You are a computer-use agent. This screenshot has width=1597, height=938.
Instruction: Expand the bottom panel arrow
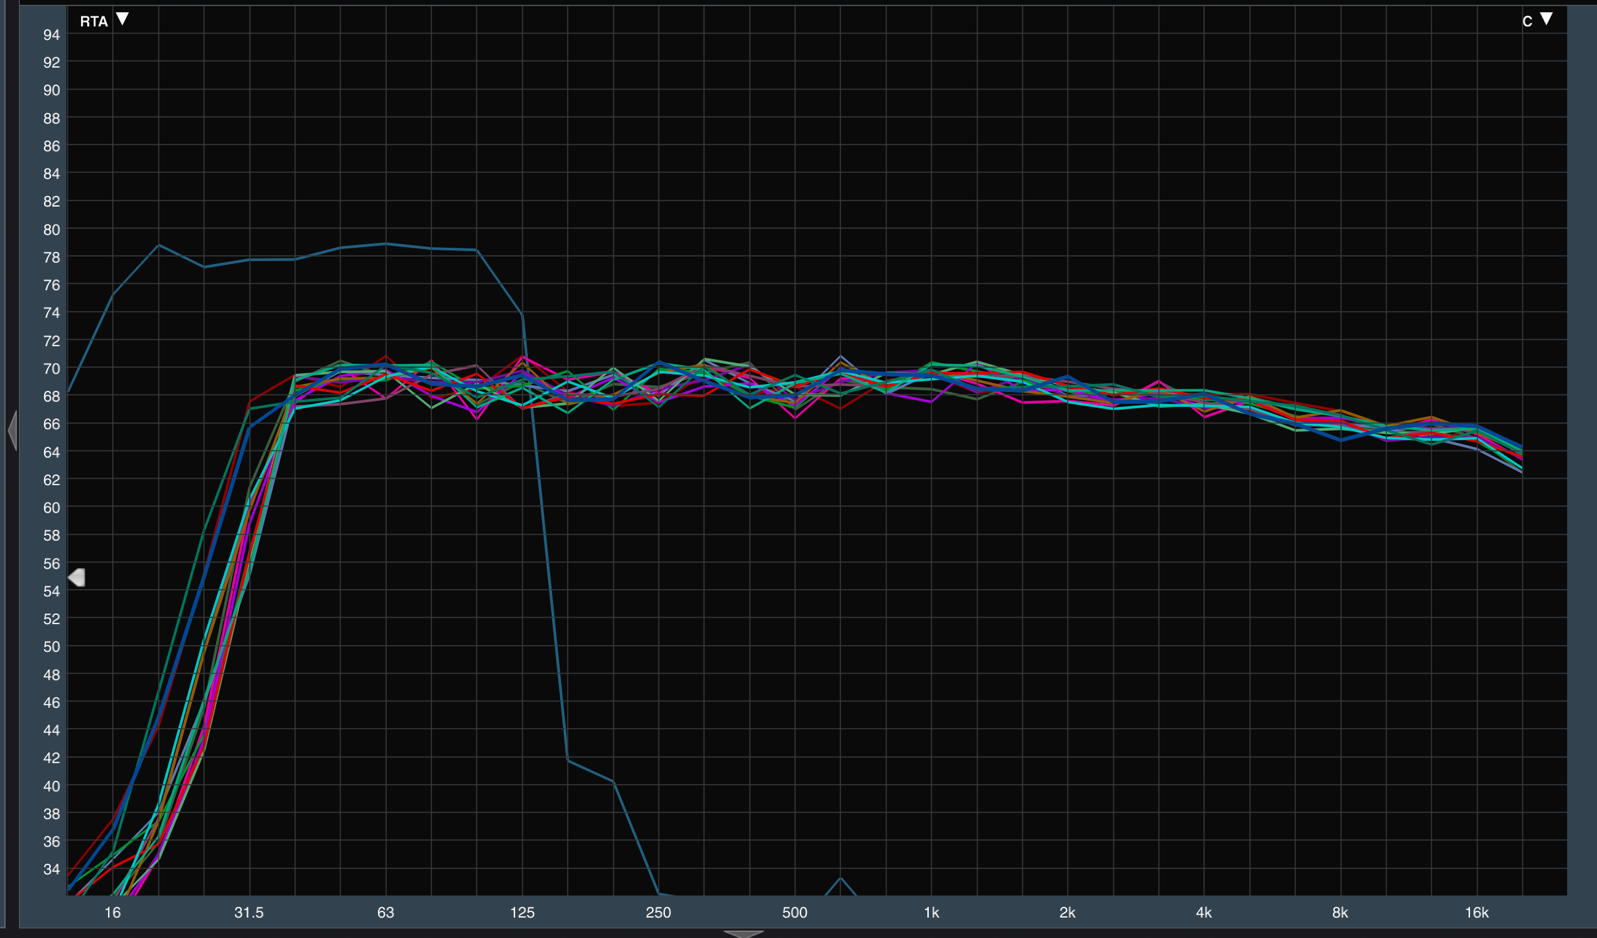[743, 933]
